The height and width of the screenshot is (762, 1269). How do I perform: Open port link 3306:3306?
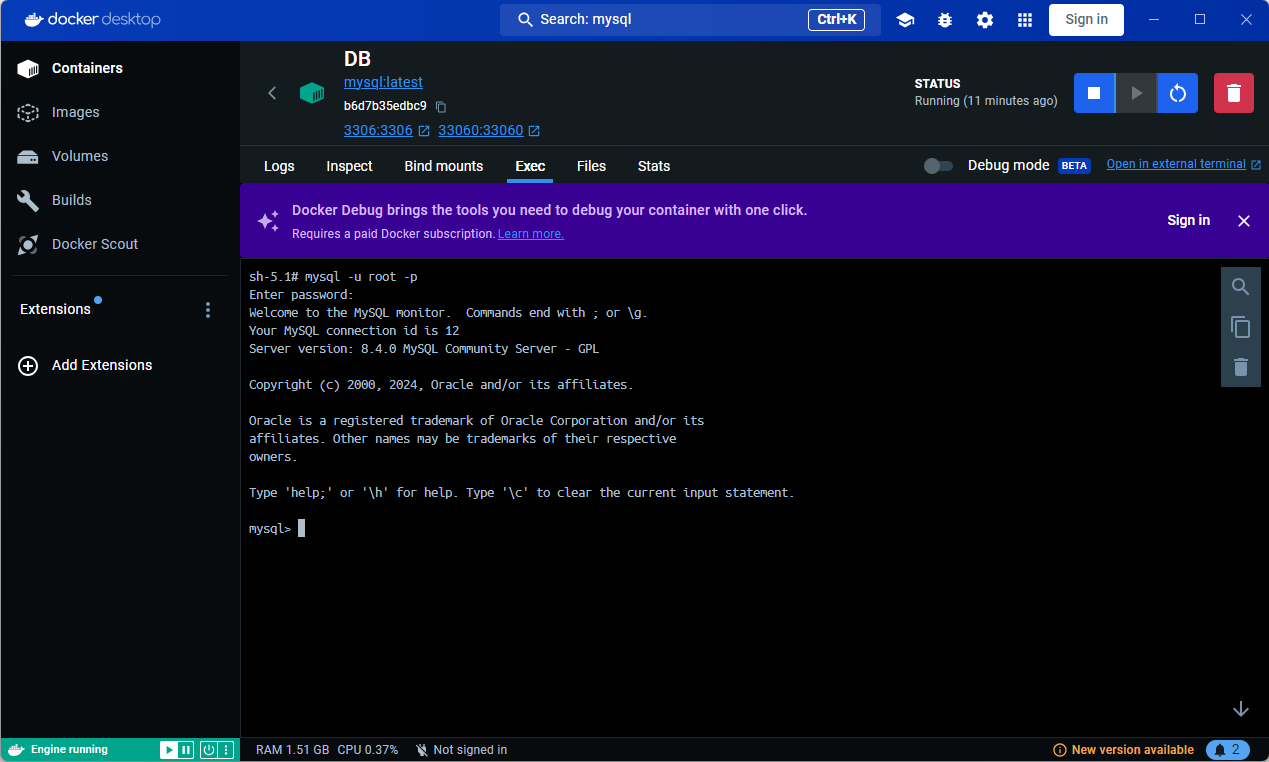click(x=378, y=130)
